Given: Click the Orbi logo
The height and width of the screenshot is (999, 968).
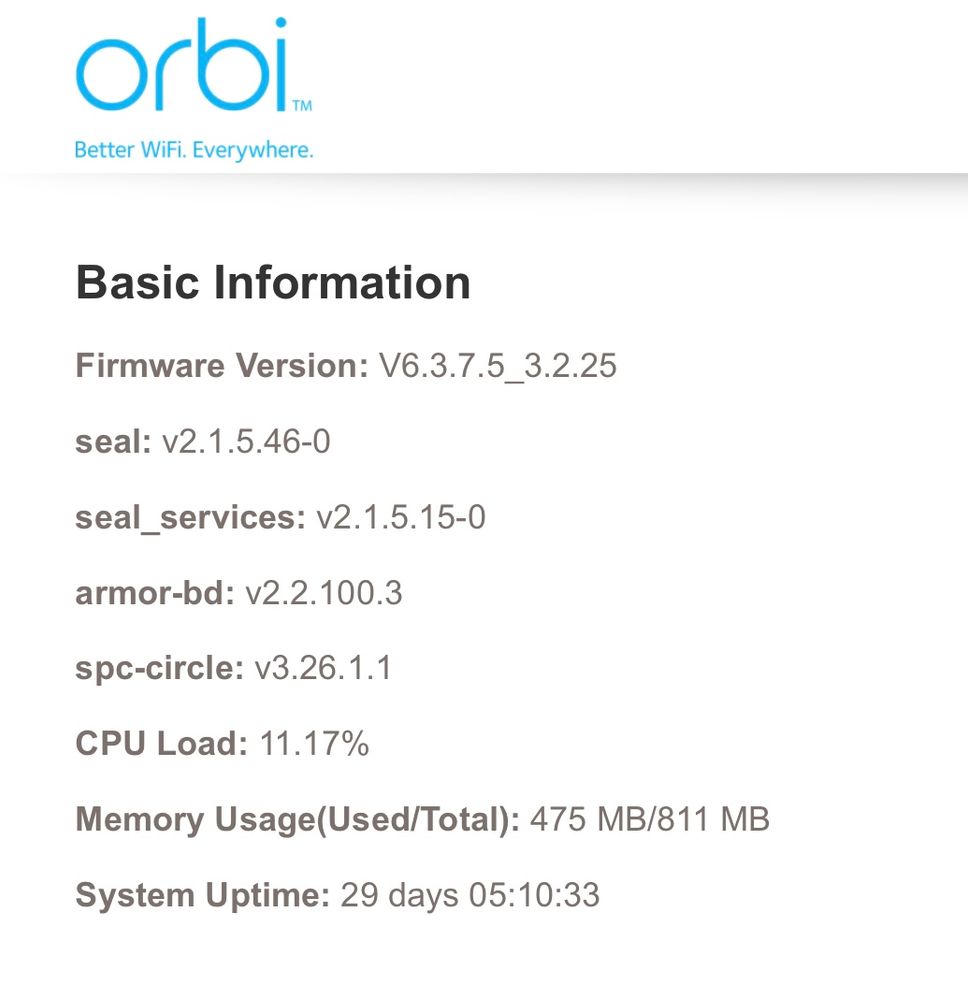Looking at the screenshot, I should pyautogui.click(x=182, y=69).
